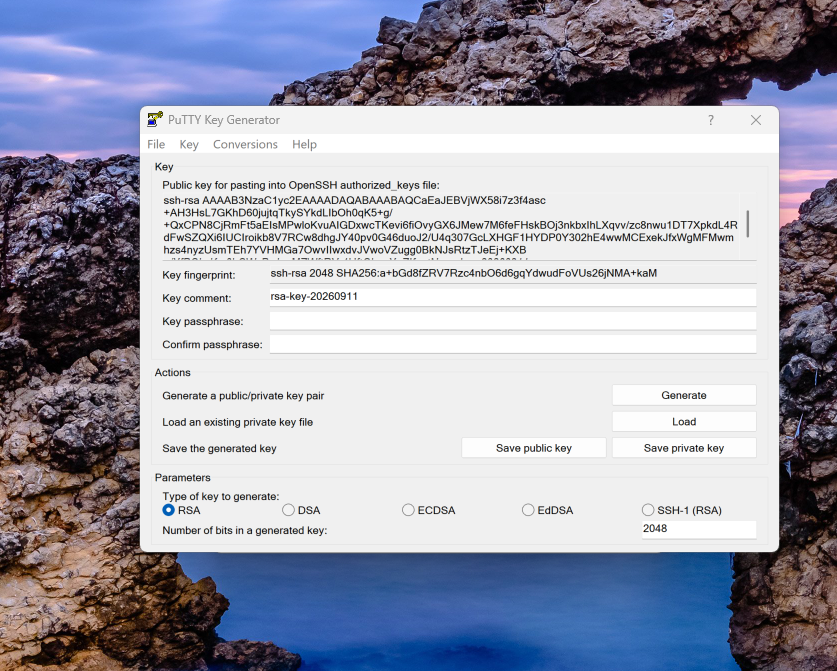Viewport: 837px width, 671px height.
Task: Close the PuTTY Key Generator window
Action: click(x=755, y=120)
